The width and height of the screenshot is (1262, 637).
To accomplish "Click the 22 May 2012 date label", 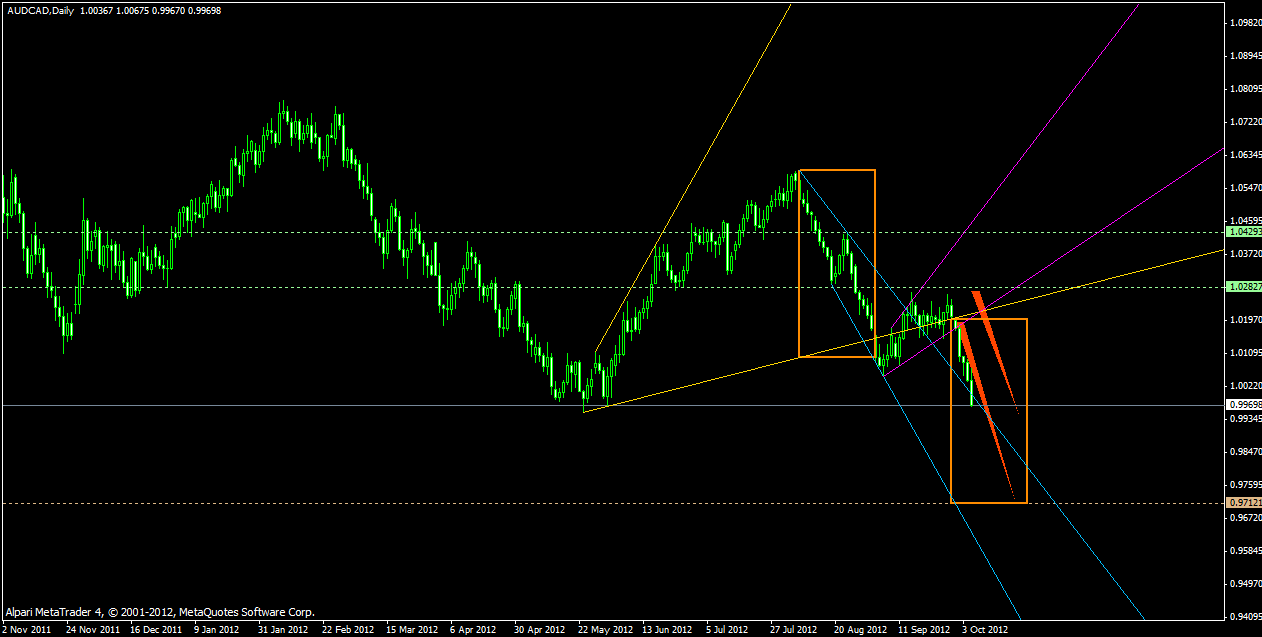I will coord(605,630).
